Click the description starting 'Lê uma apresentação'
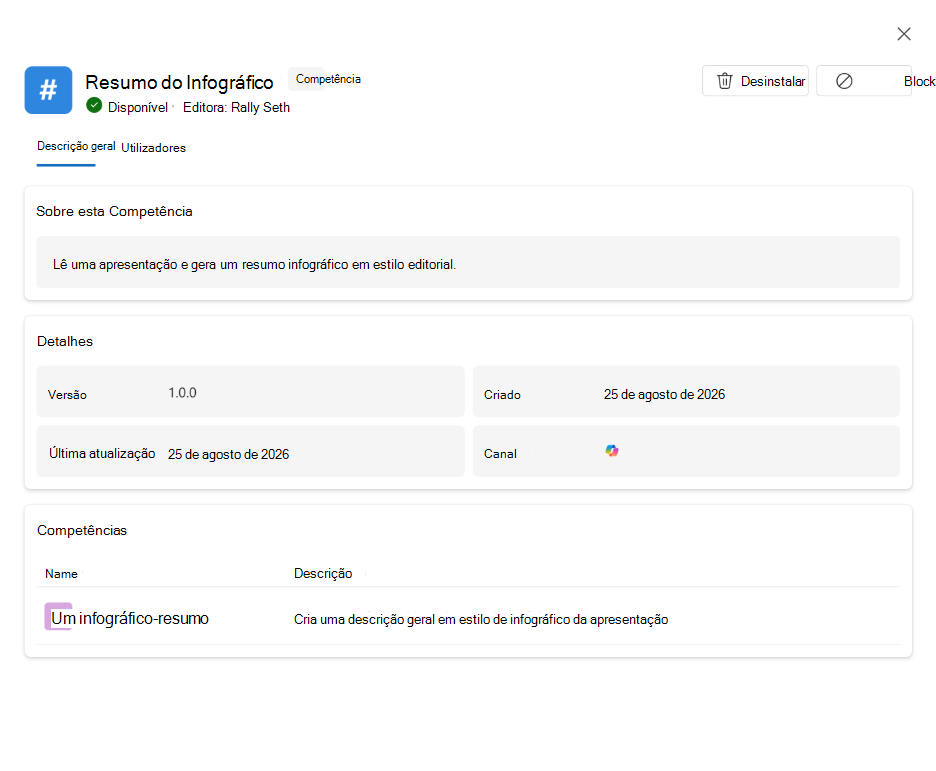The height and width of the screenshot is (771, 936). click(254, 264)
